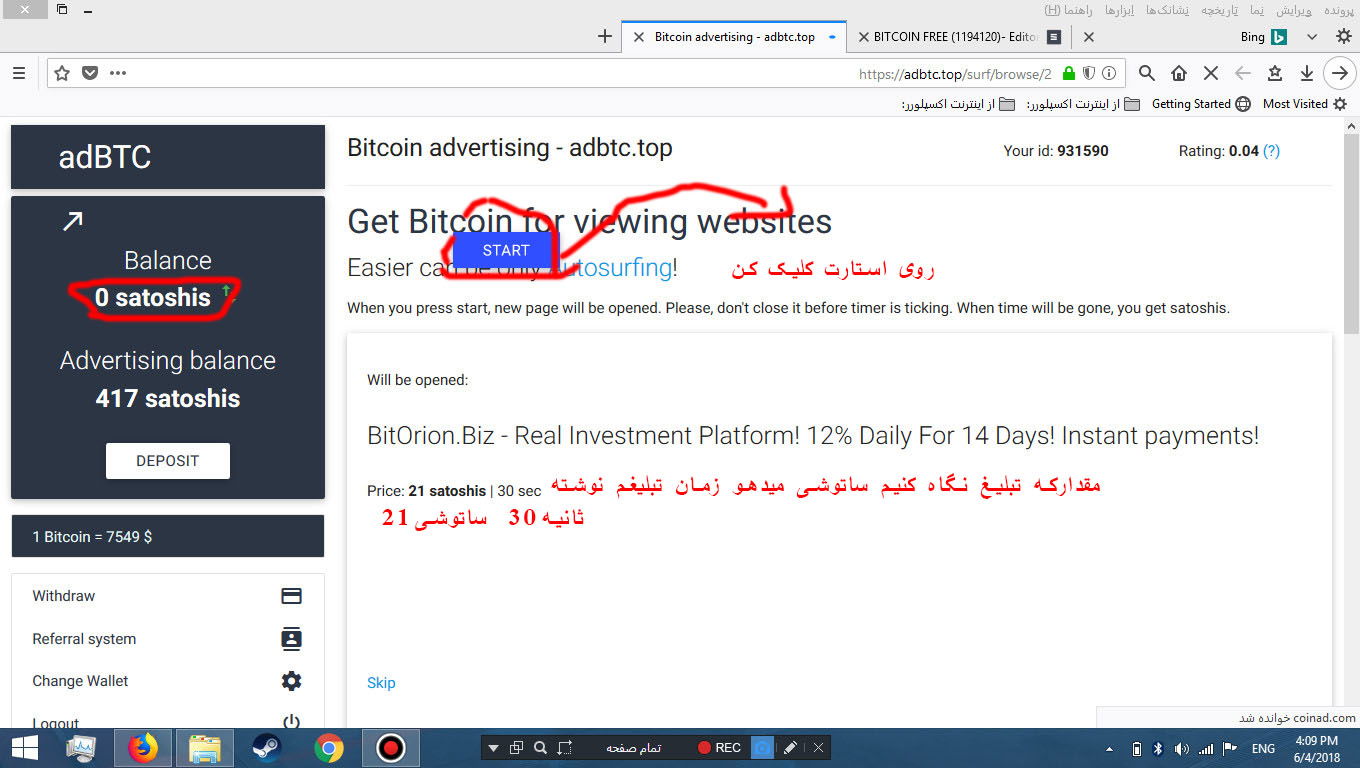Image resolution: width=1360 pixels, height=768 pixels.
Task: Save page to Pocket icon
Action: click(x=90, y=73)
